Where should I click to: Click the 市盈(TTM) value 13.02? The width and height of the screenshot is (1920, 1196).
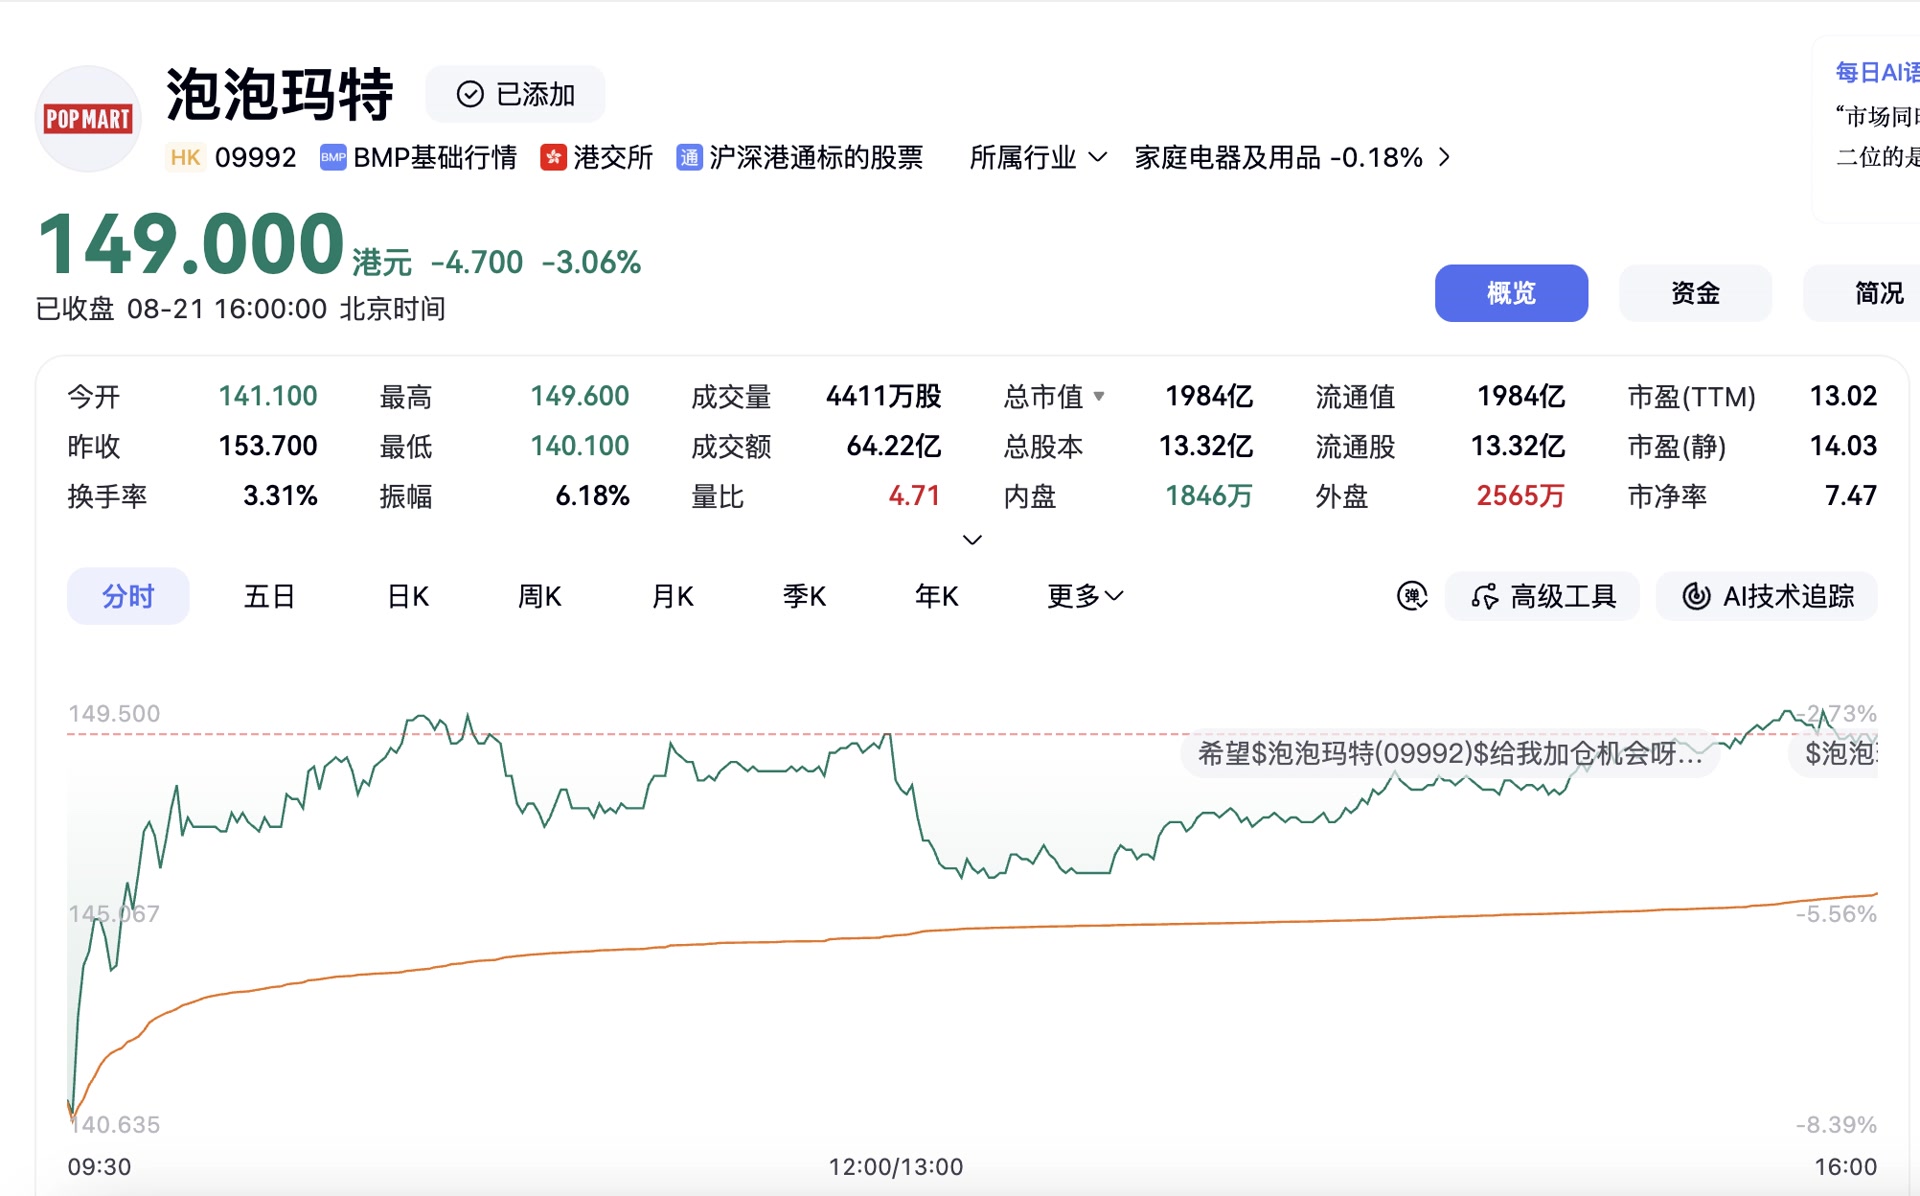[1843, 396]
